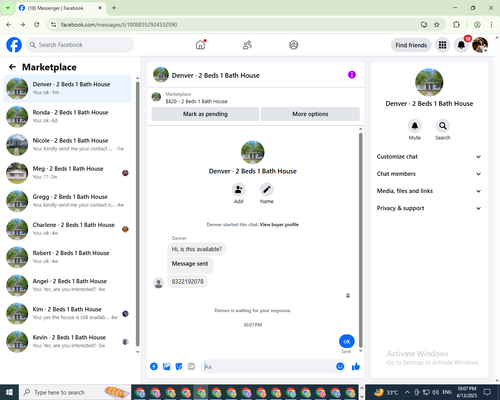Open the Windows Start menu
500x400 pixels.
pos(9,392)
